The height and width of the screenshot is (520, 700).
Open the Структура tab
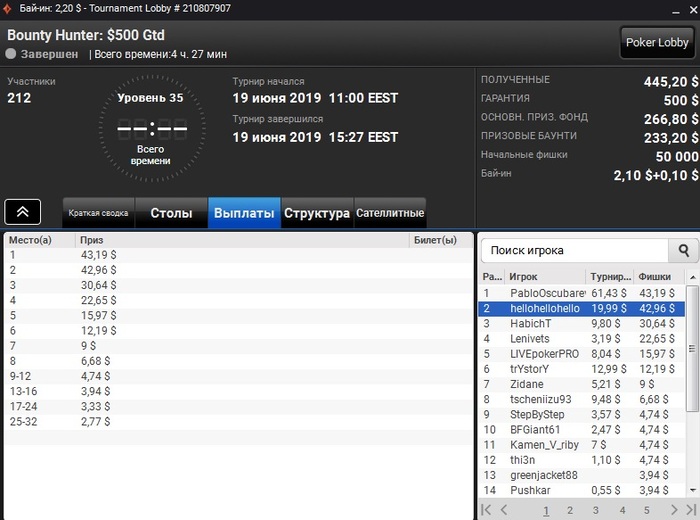[x=317, y=213]
